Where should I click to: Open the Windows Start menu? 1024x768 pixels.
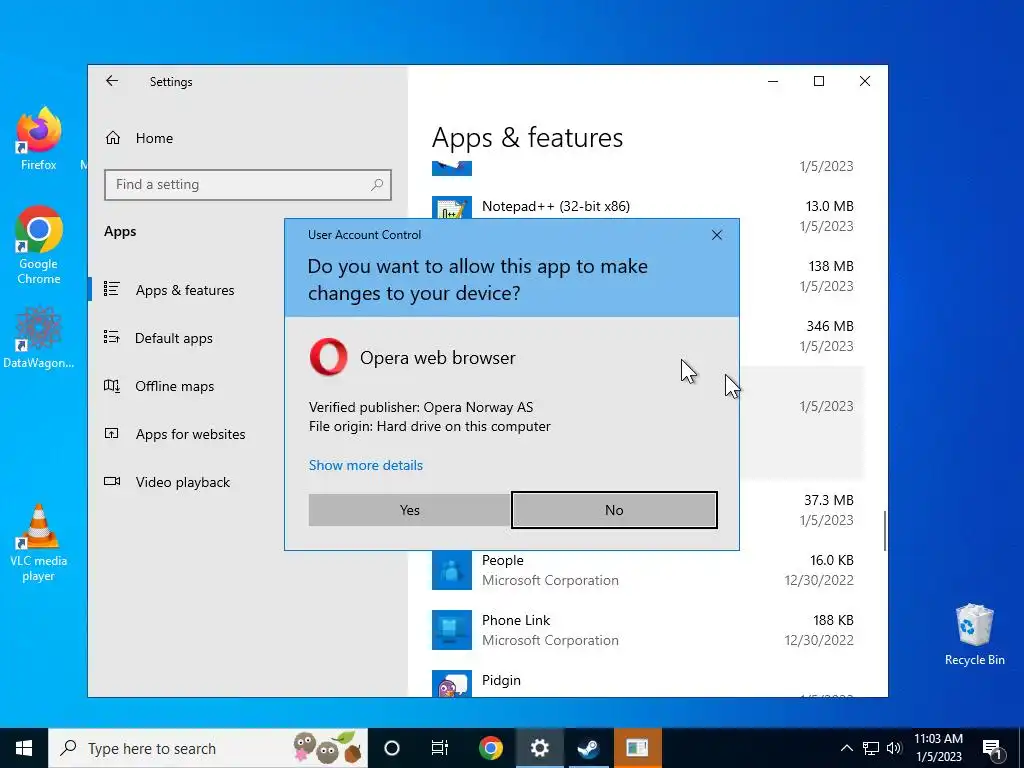24,748
